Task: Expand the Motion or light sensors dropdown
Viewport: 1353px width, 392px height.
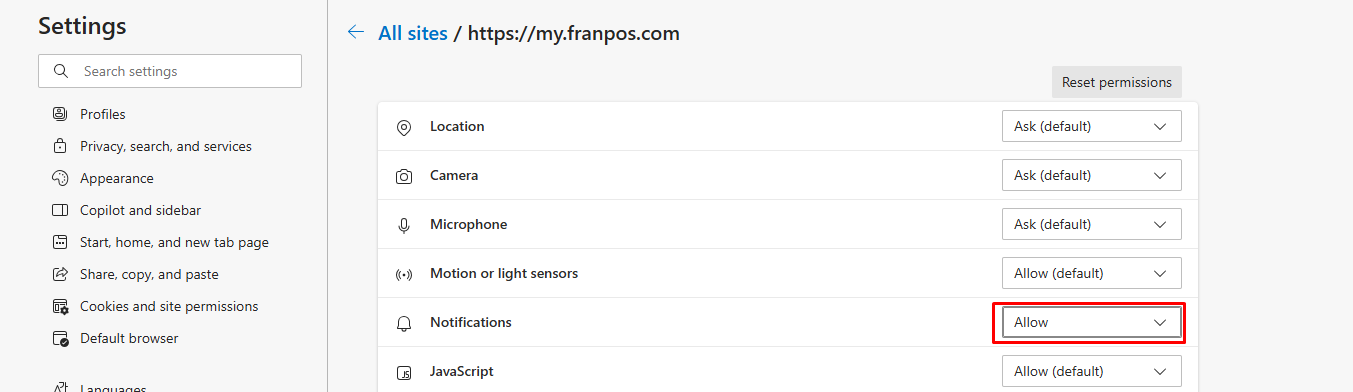Action: click(x=1091, y=273)
